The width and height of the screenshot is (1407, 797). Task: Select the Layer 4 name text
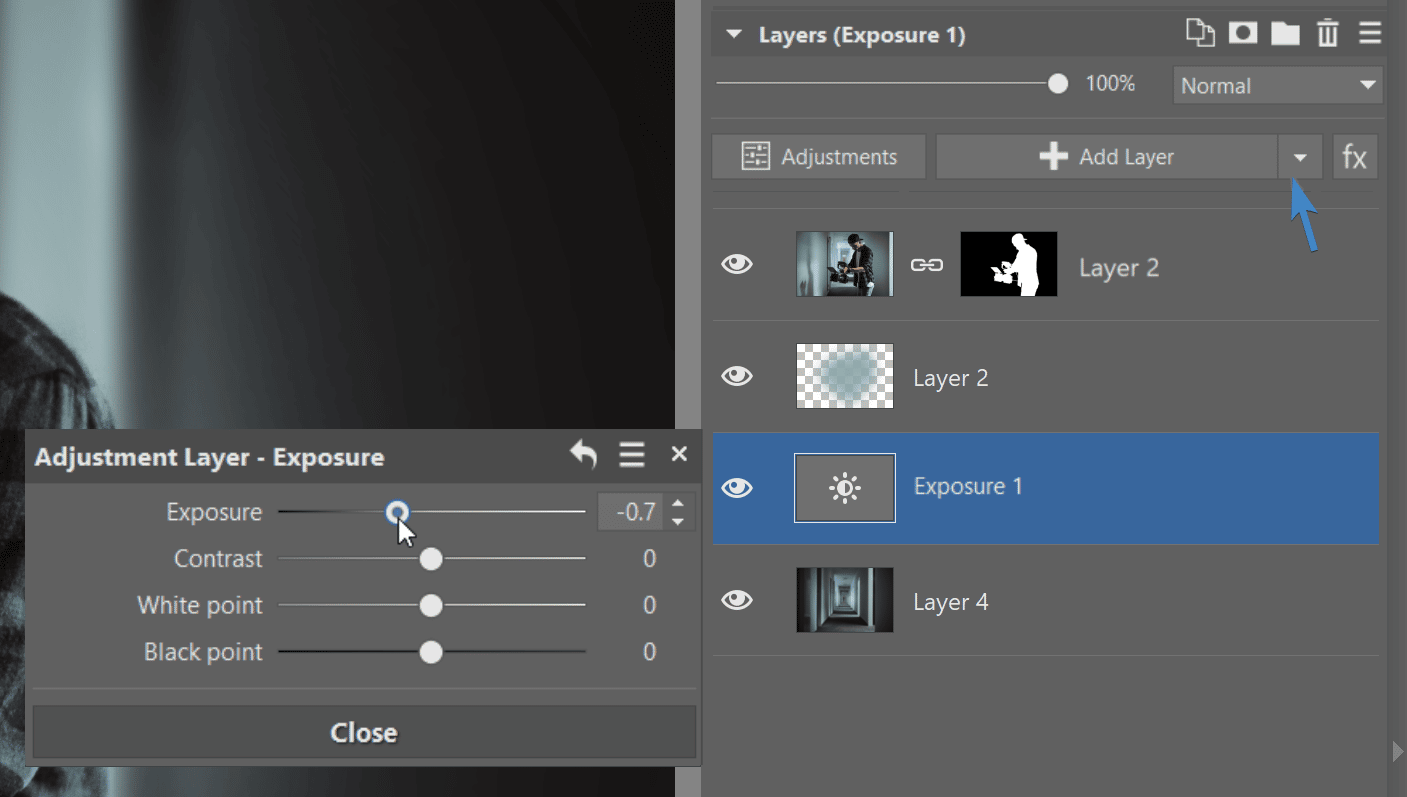point(951,603)
